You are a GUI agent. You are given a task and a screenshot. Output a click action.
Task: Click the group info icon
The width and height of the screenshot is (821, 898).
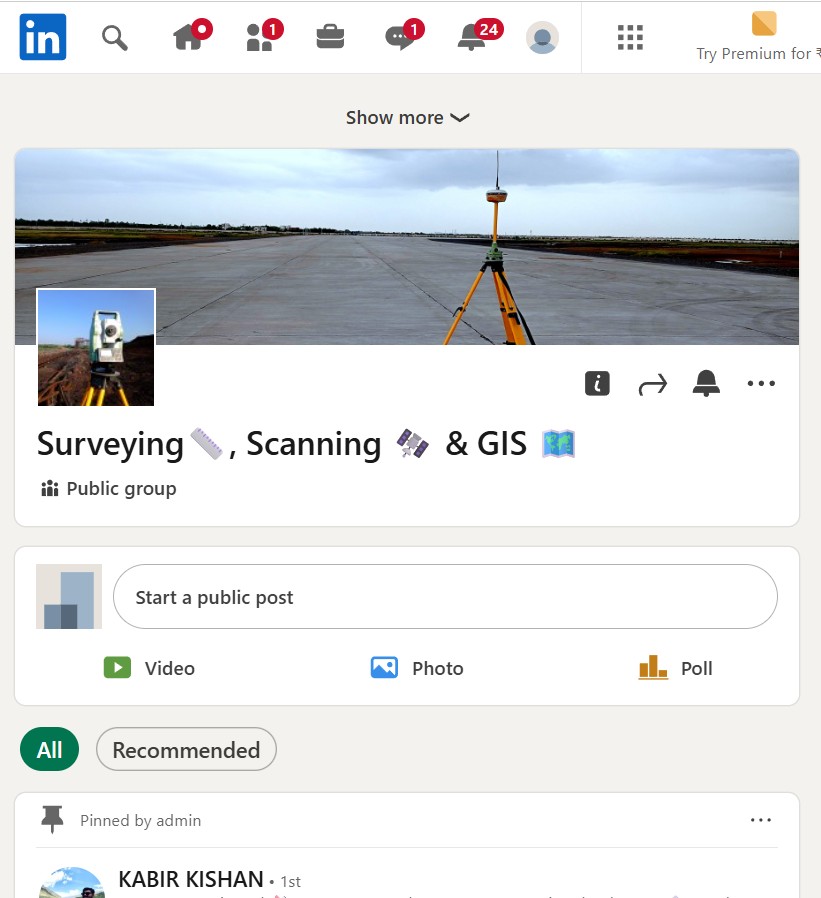point(597,383)
